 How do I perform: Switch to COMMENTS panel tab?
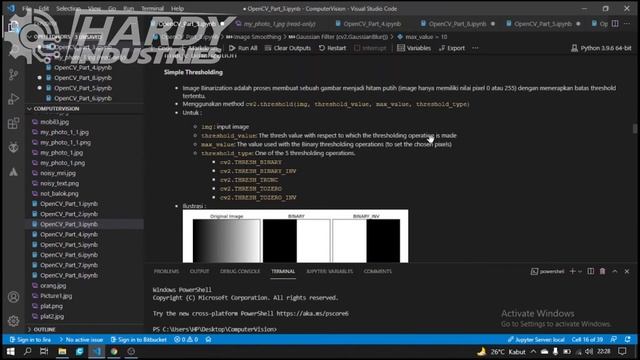point(378,271)
